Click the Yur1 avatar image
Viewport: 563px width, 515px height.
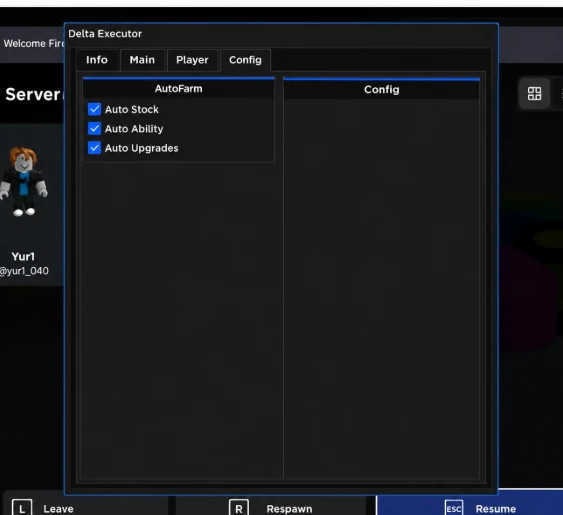pos(23,181)
